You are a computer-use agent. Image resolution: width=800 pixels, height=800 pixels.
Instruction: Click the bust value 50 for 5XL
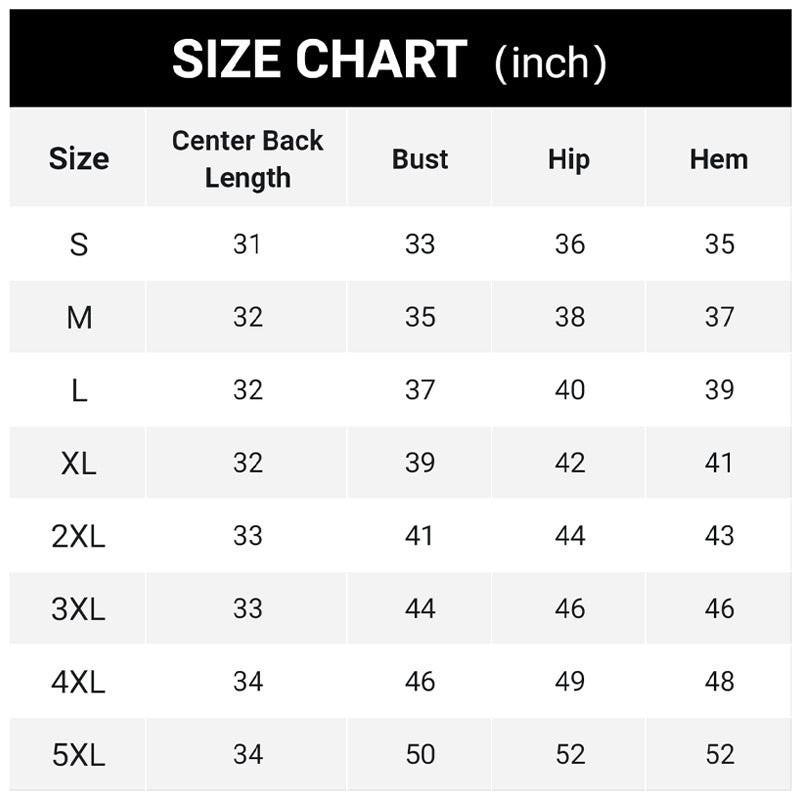420,755
